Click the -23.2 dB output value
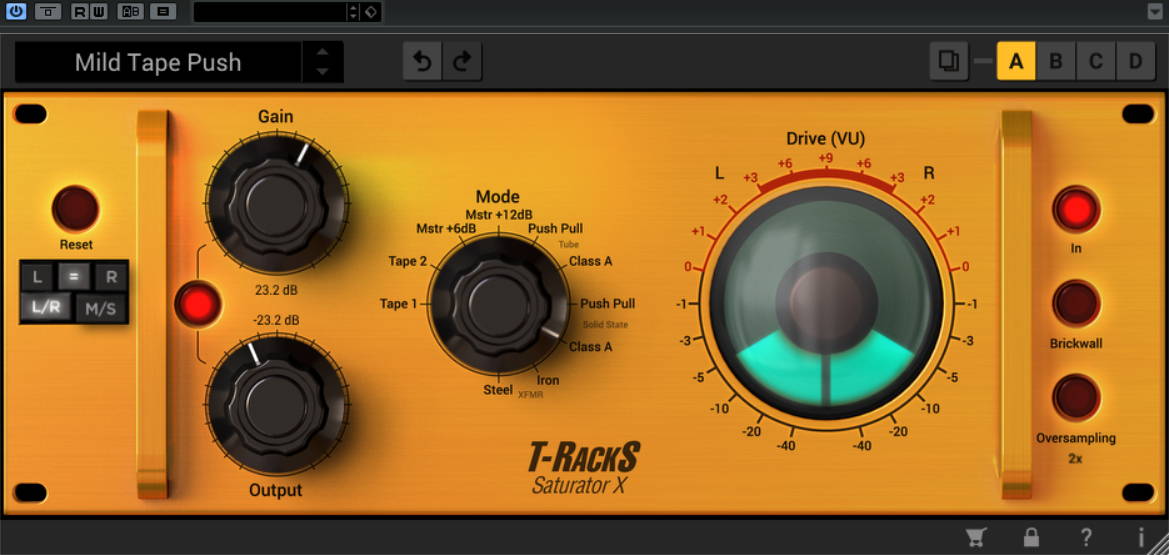Screen dimensions: 1169x555 (x=276, y=320)
